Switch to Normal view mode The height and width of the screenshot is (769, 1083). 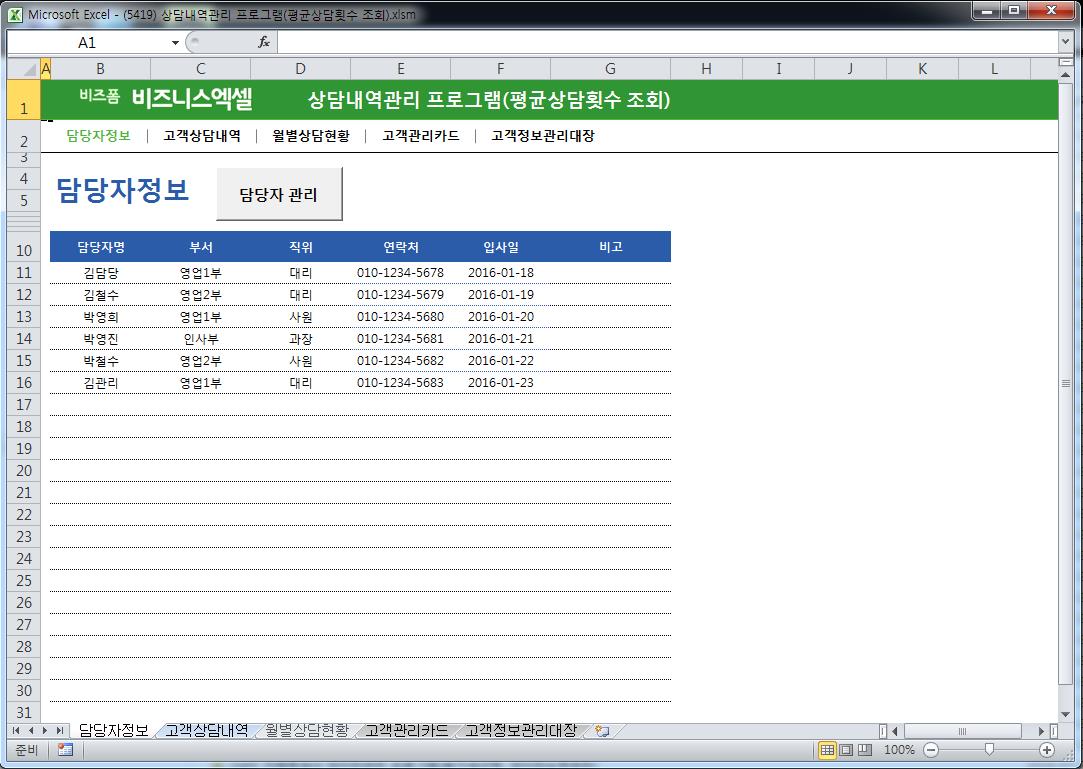(827, 750)
